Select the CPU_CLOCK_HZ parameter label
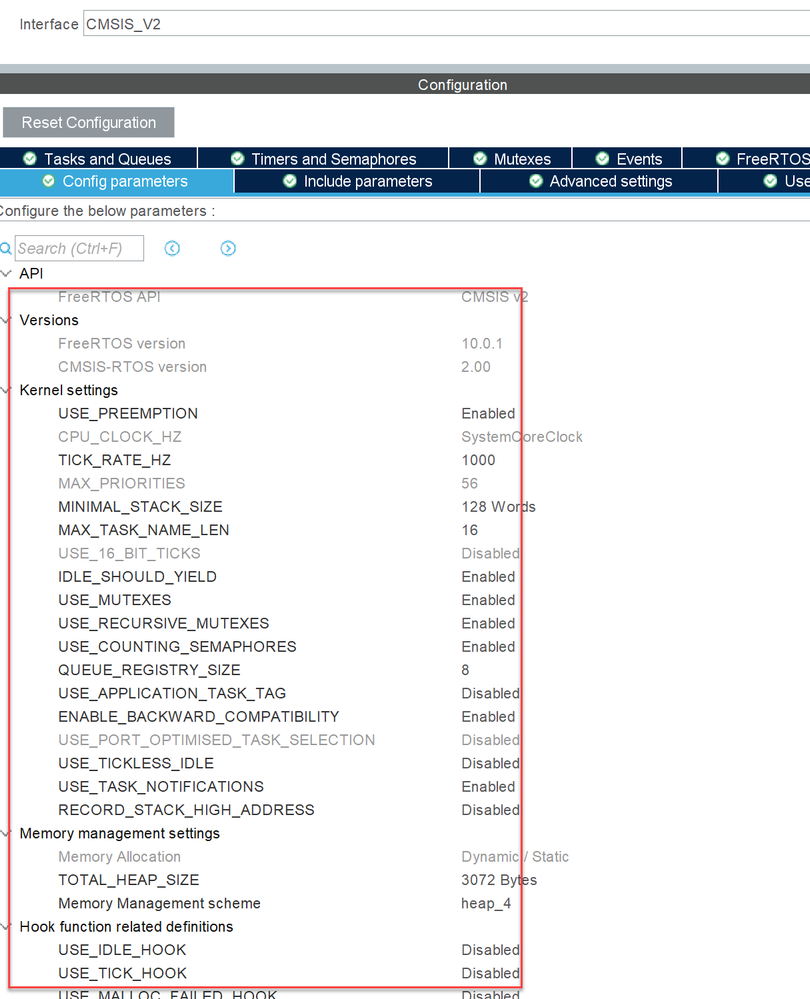This screenshot has height=999, width=810. click(120, 437)
